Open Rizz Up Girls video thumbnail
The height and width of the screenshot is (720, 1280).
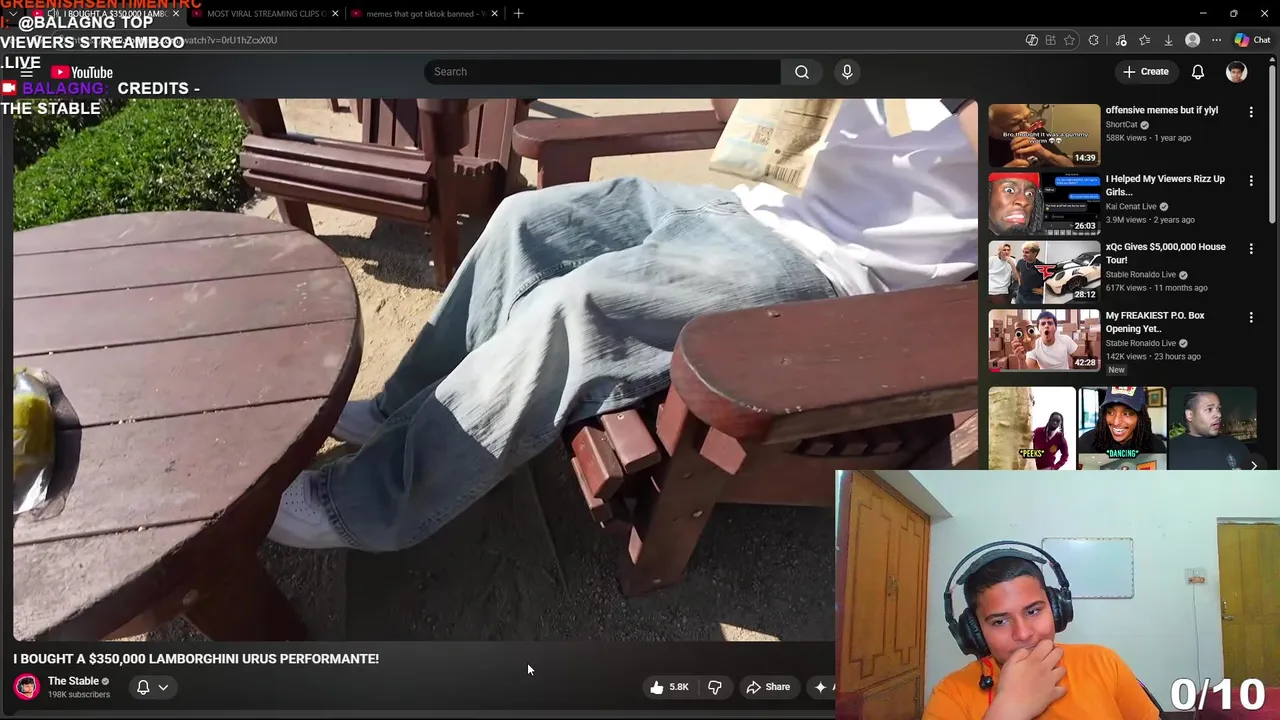[1044, 203]
